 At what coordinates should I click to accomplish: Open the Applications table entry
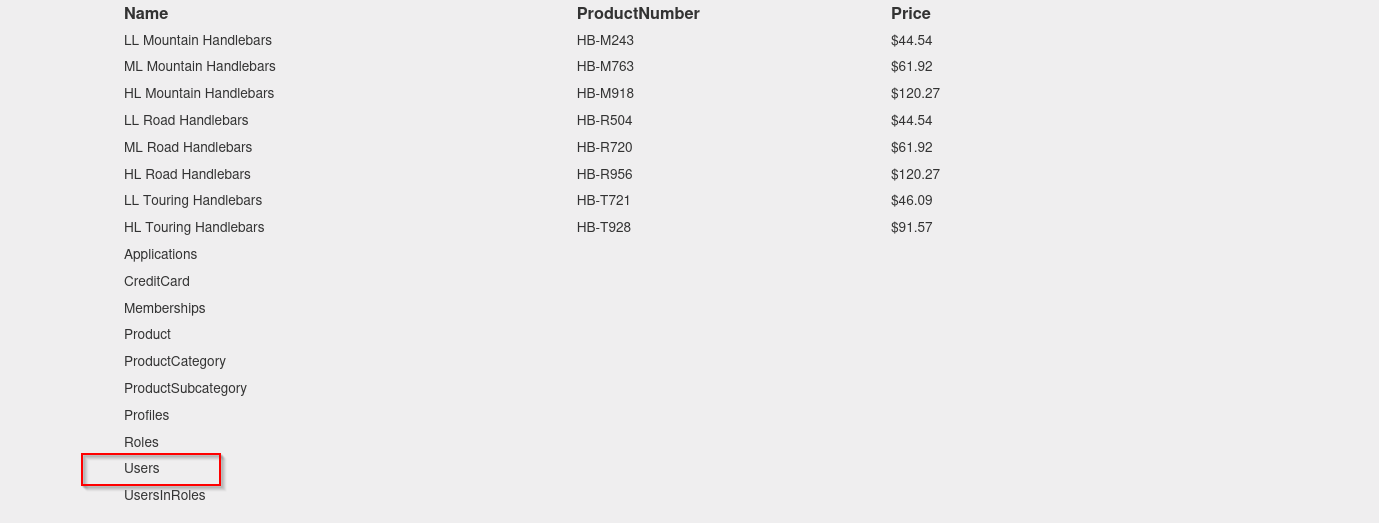pos(160,254)
